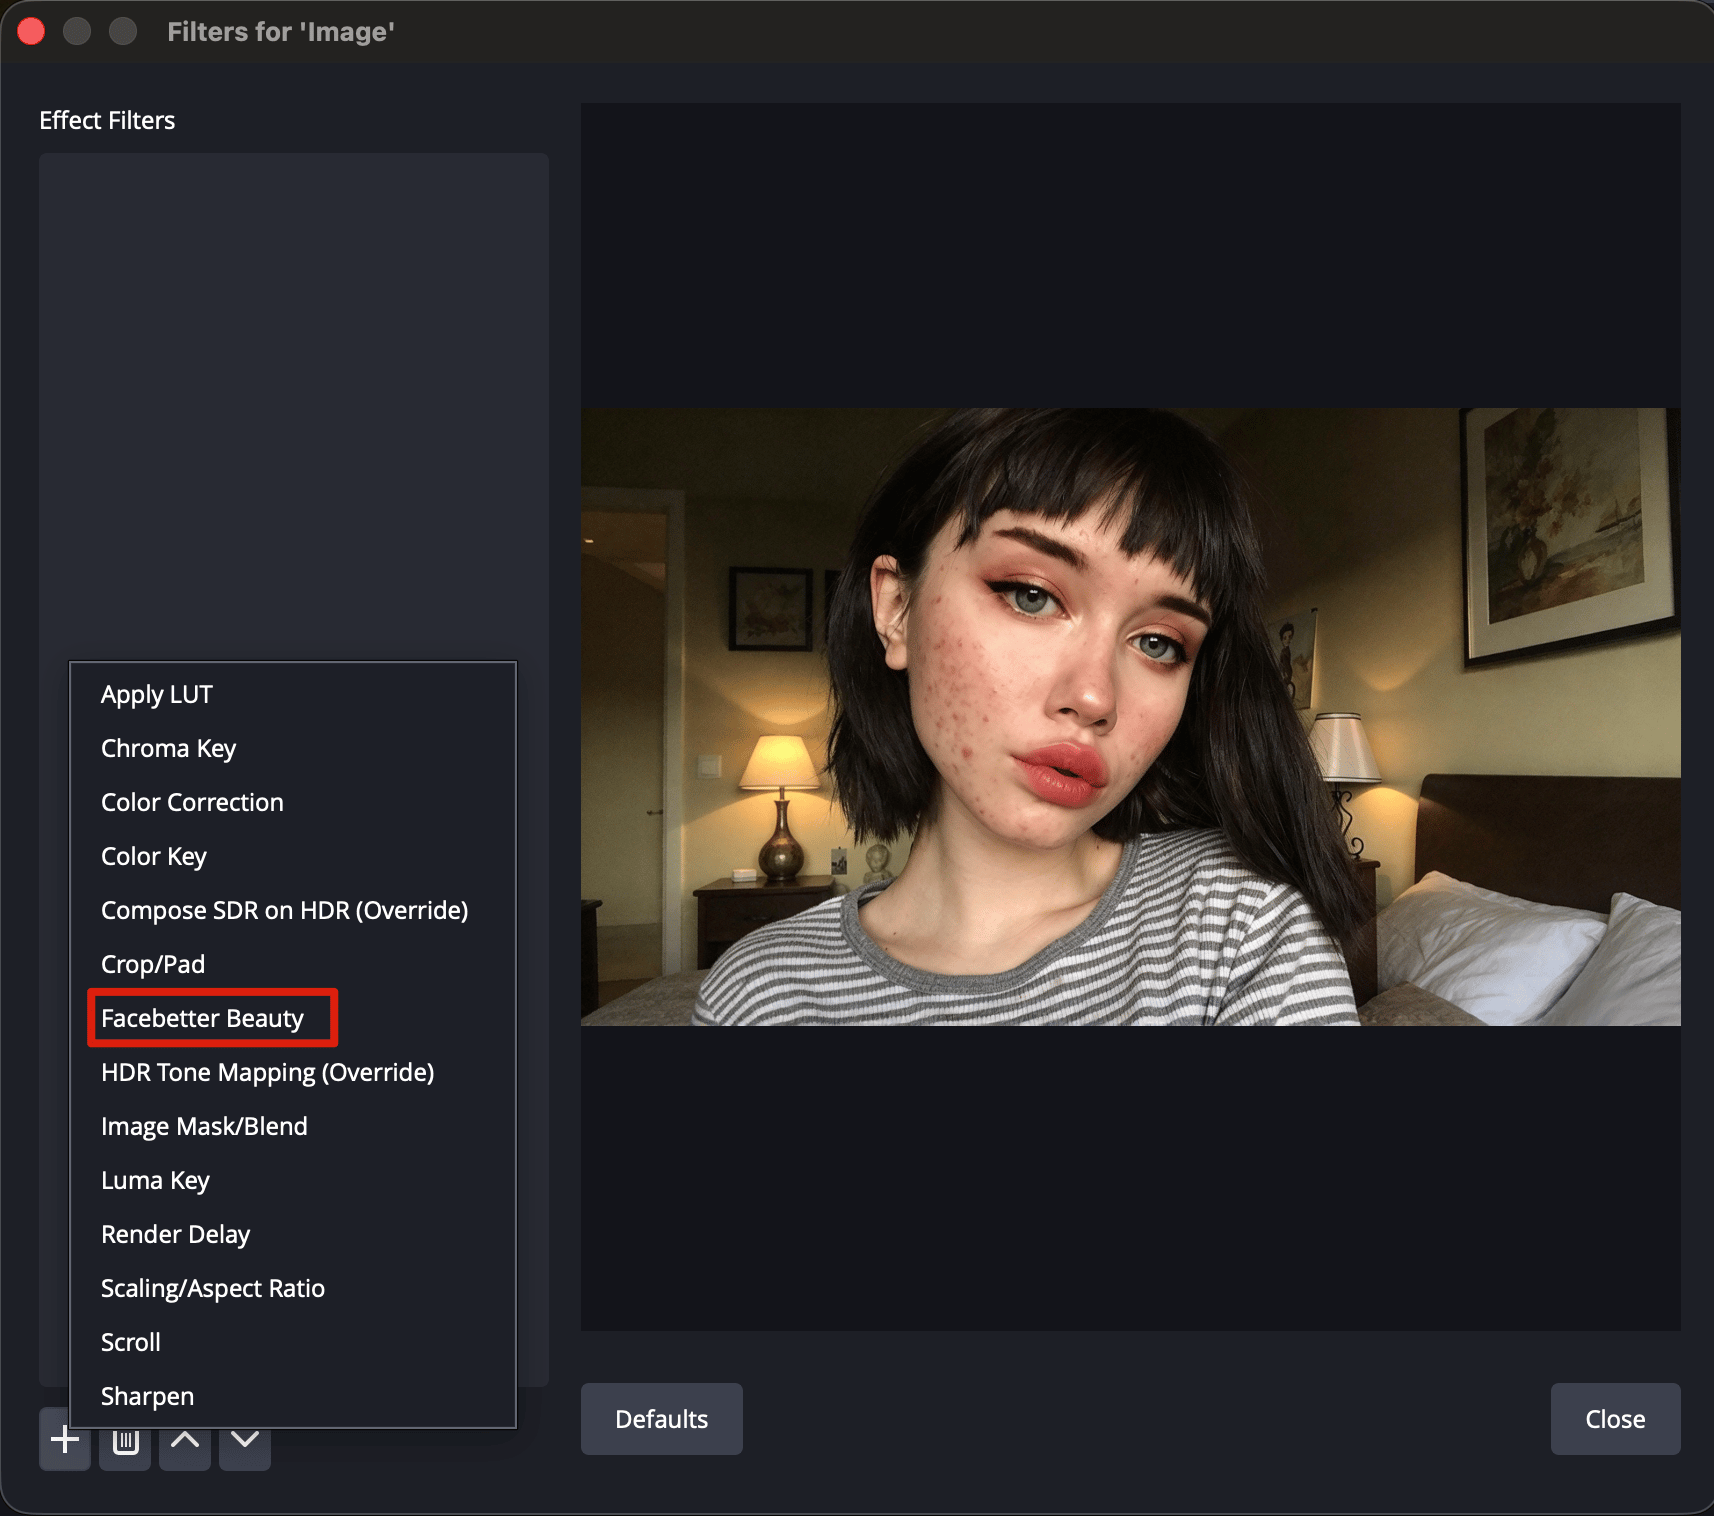Select Apply LUT from the filter menu
Screen dimensions: 1714x1516
293,694
